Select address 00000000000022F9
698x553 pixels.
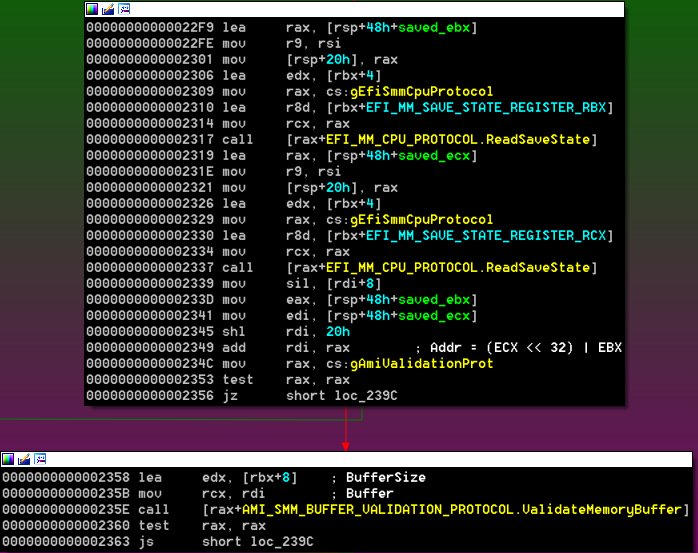150,28
